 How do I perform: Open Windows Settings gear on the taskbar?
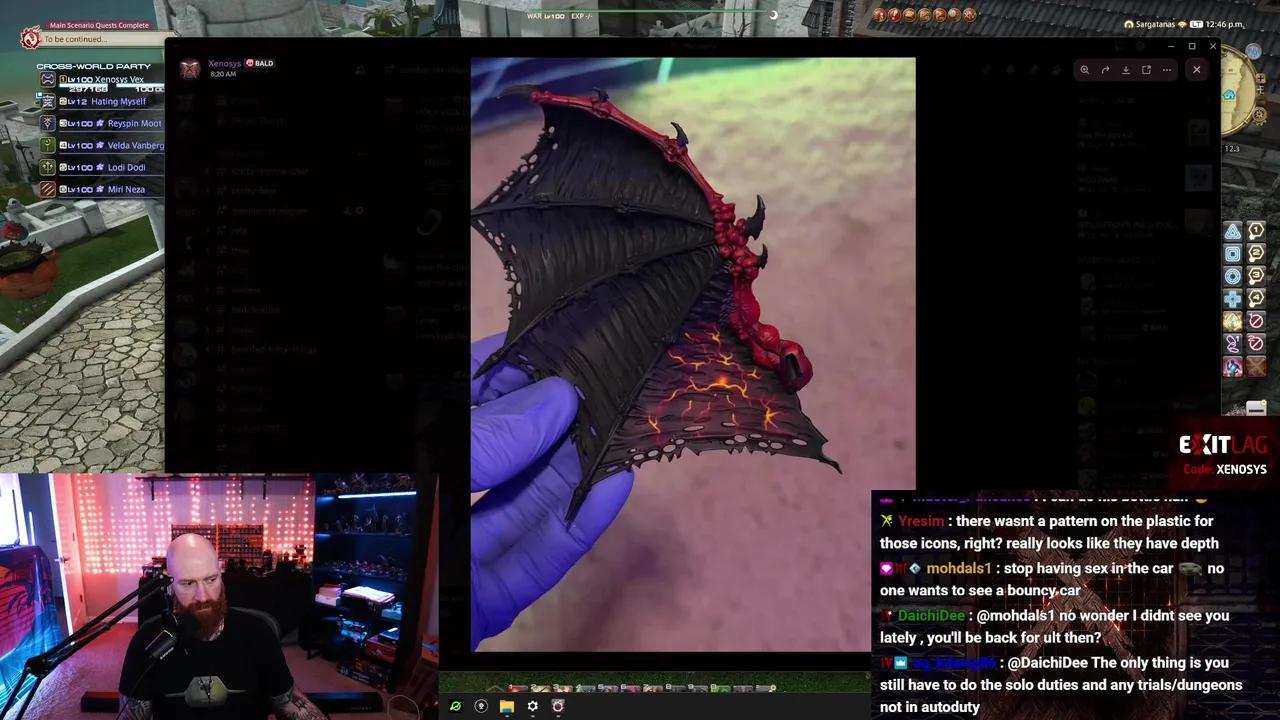(533, 706)
